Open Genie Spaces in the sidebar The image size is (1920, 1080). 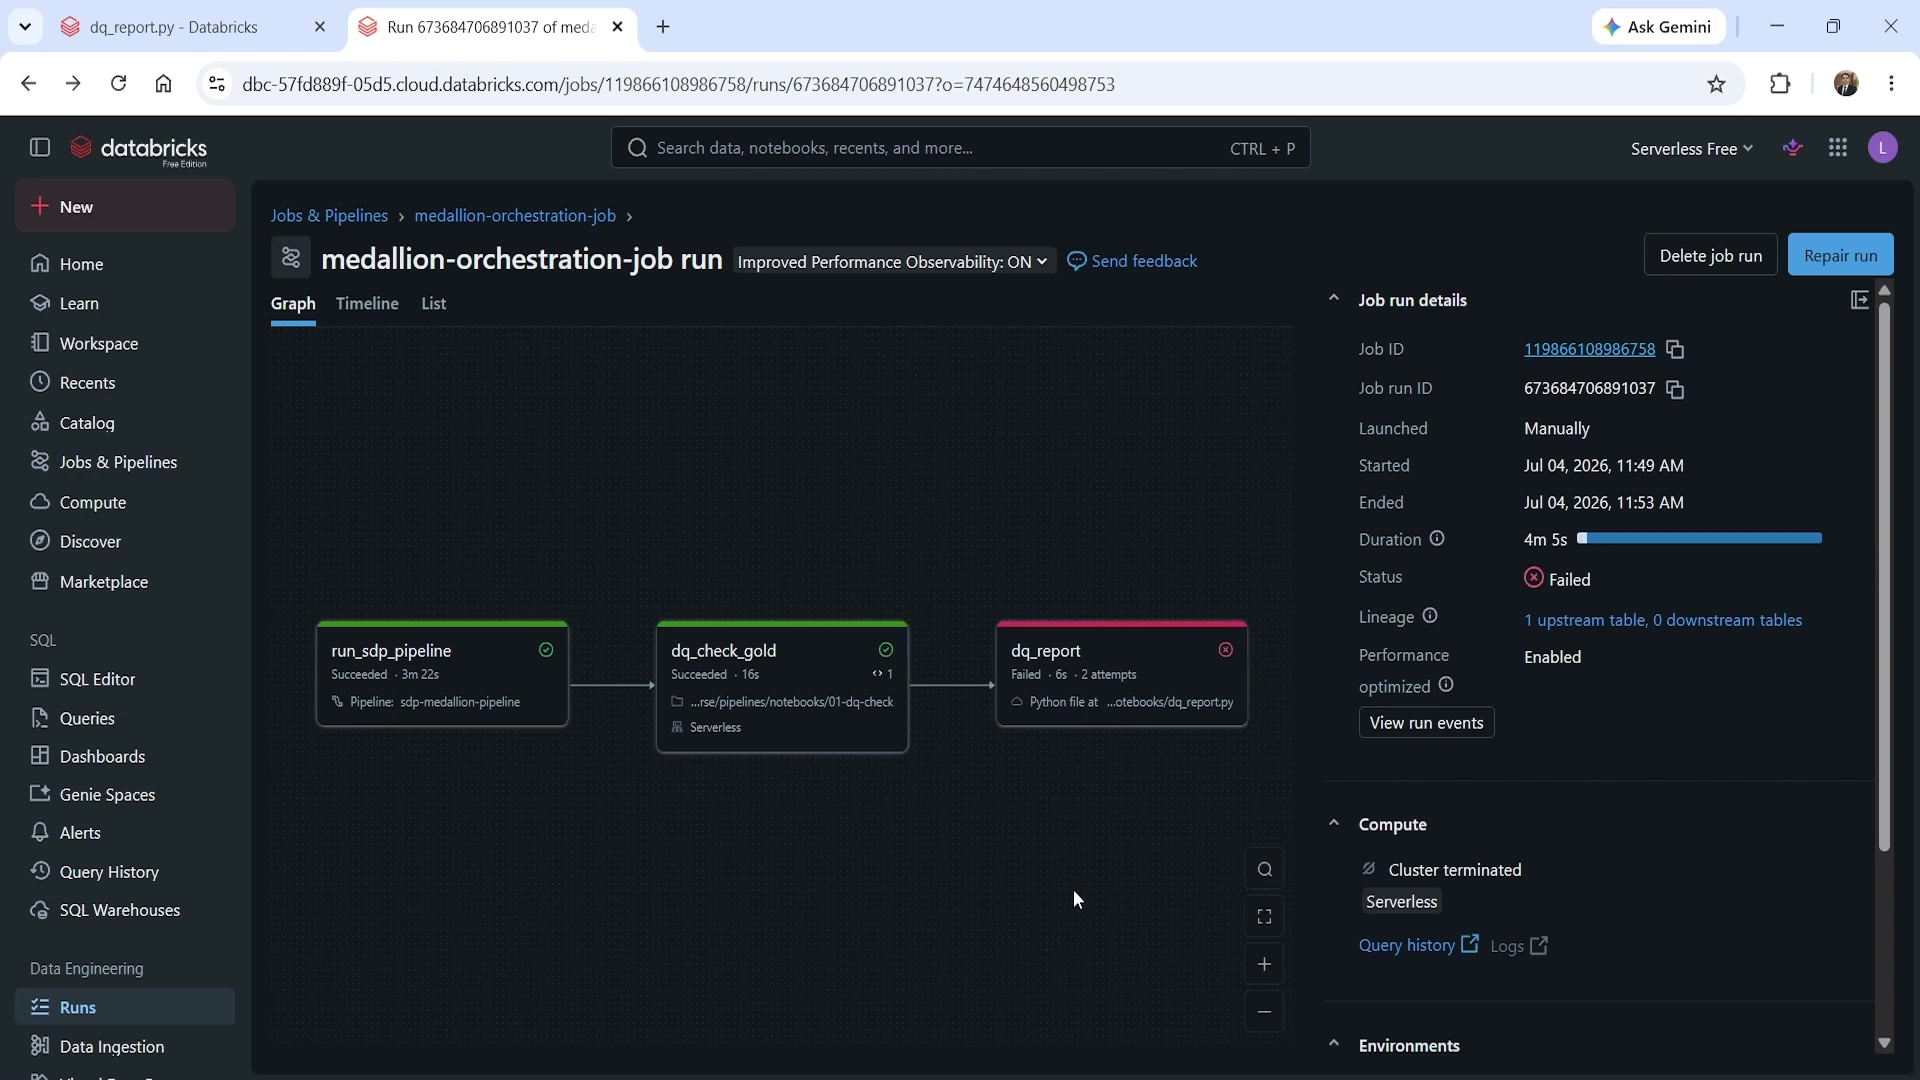pyautogui.click(x=125, y=795)
